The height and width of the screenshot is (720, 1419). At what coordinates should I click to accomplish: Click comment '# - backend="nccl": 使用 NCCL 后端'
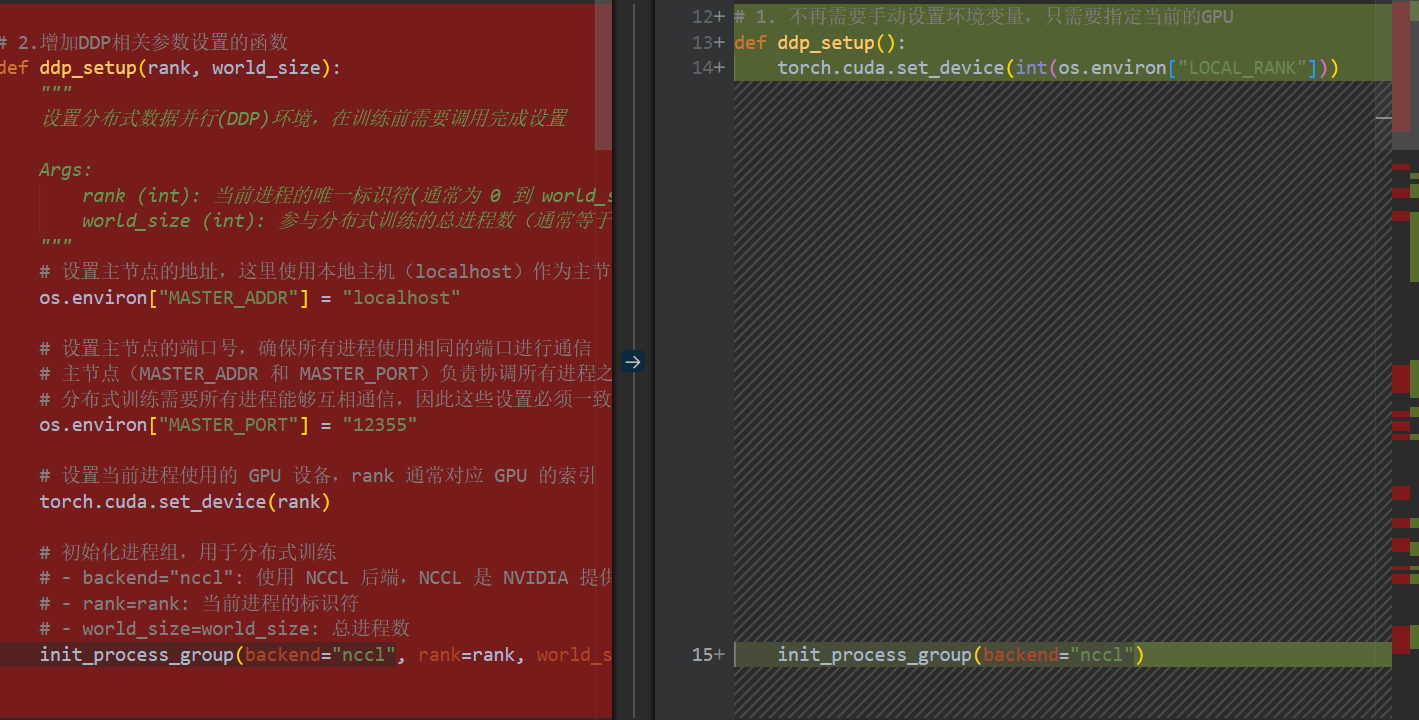click(325, 578)
